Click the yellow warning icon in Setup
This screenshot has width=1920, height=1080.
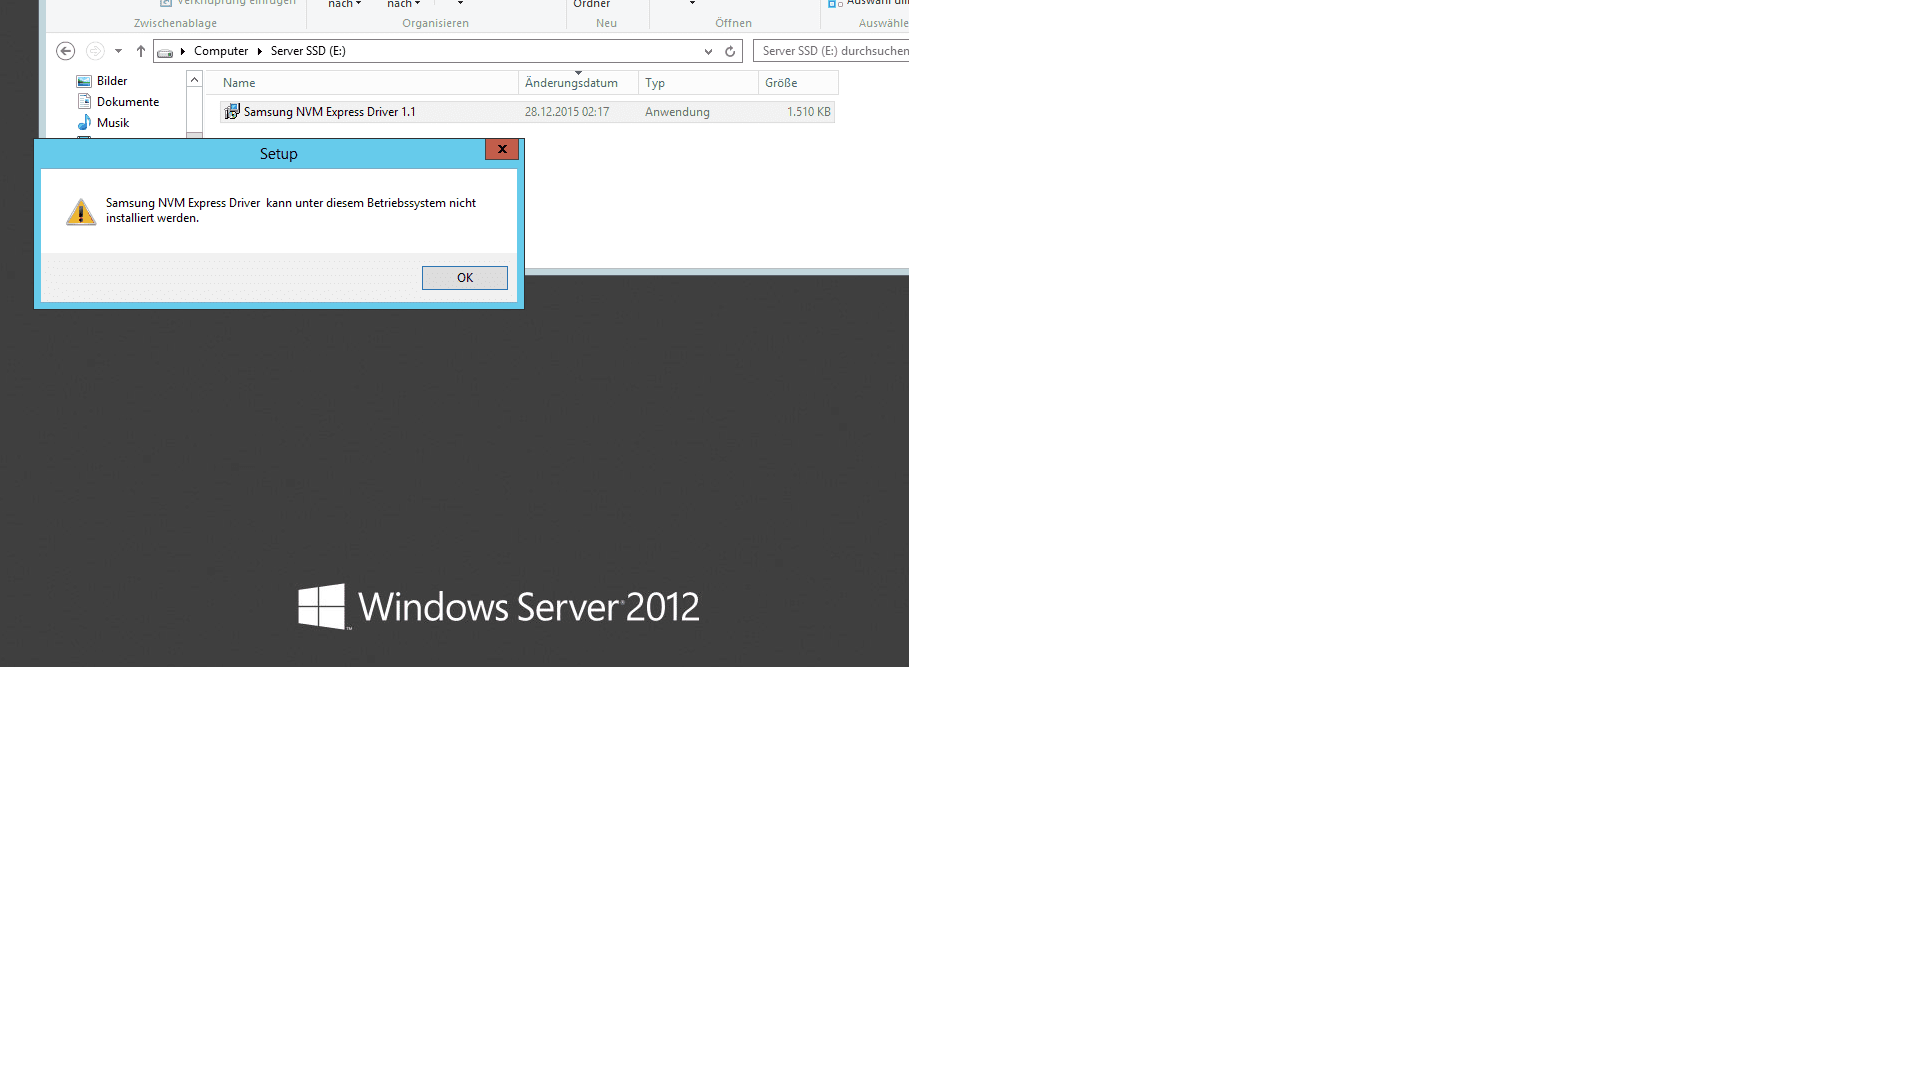81,211
